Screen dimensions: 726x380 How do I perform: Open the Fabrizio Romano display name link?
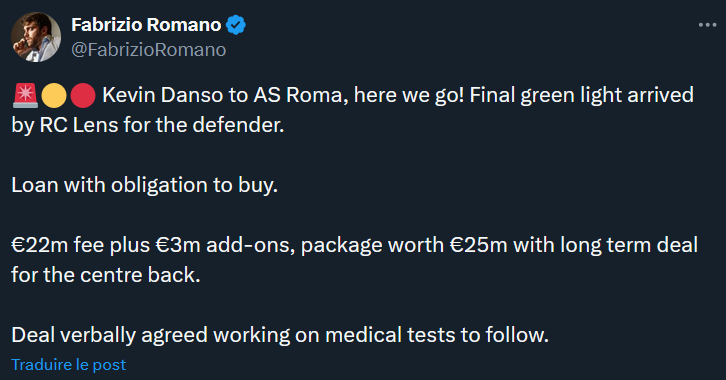(x=146, y=25)
